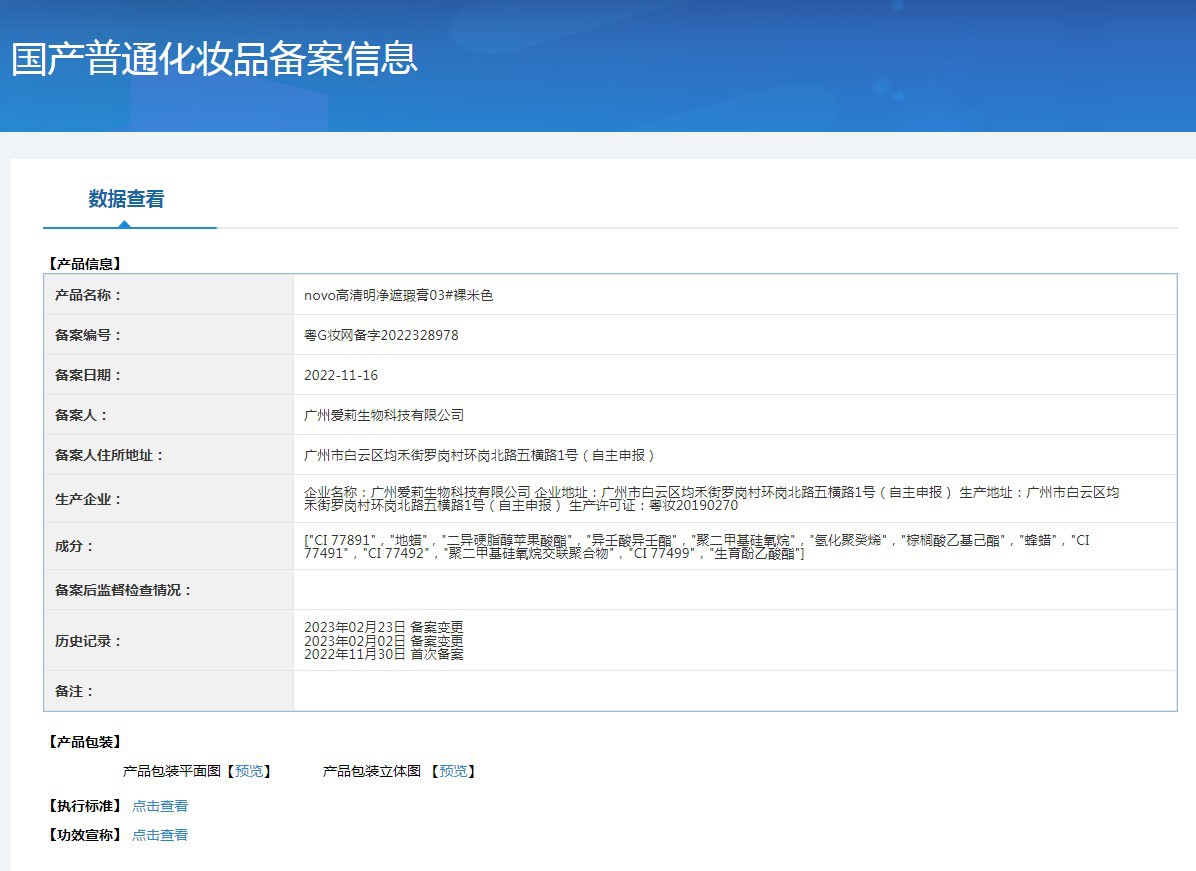The image size is (1196, 871).
Task: Click the 备案编号： row label
Action: (88, 335)
